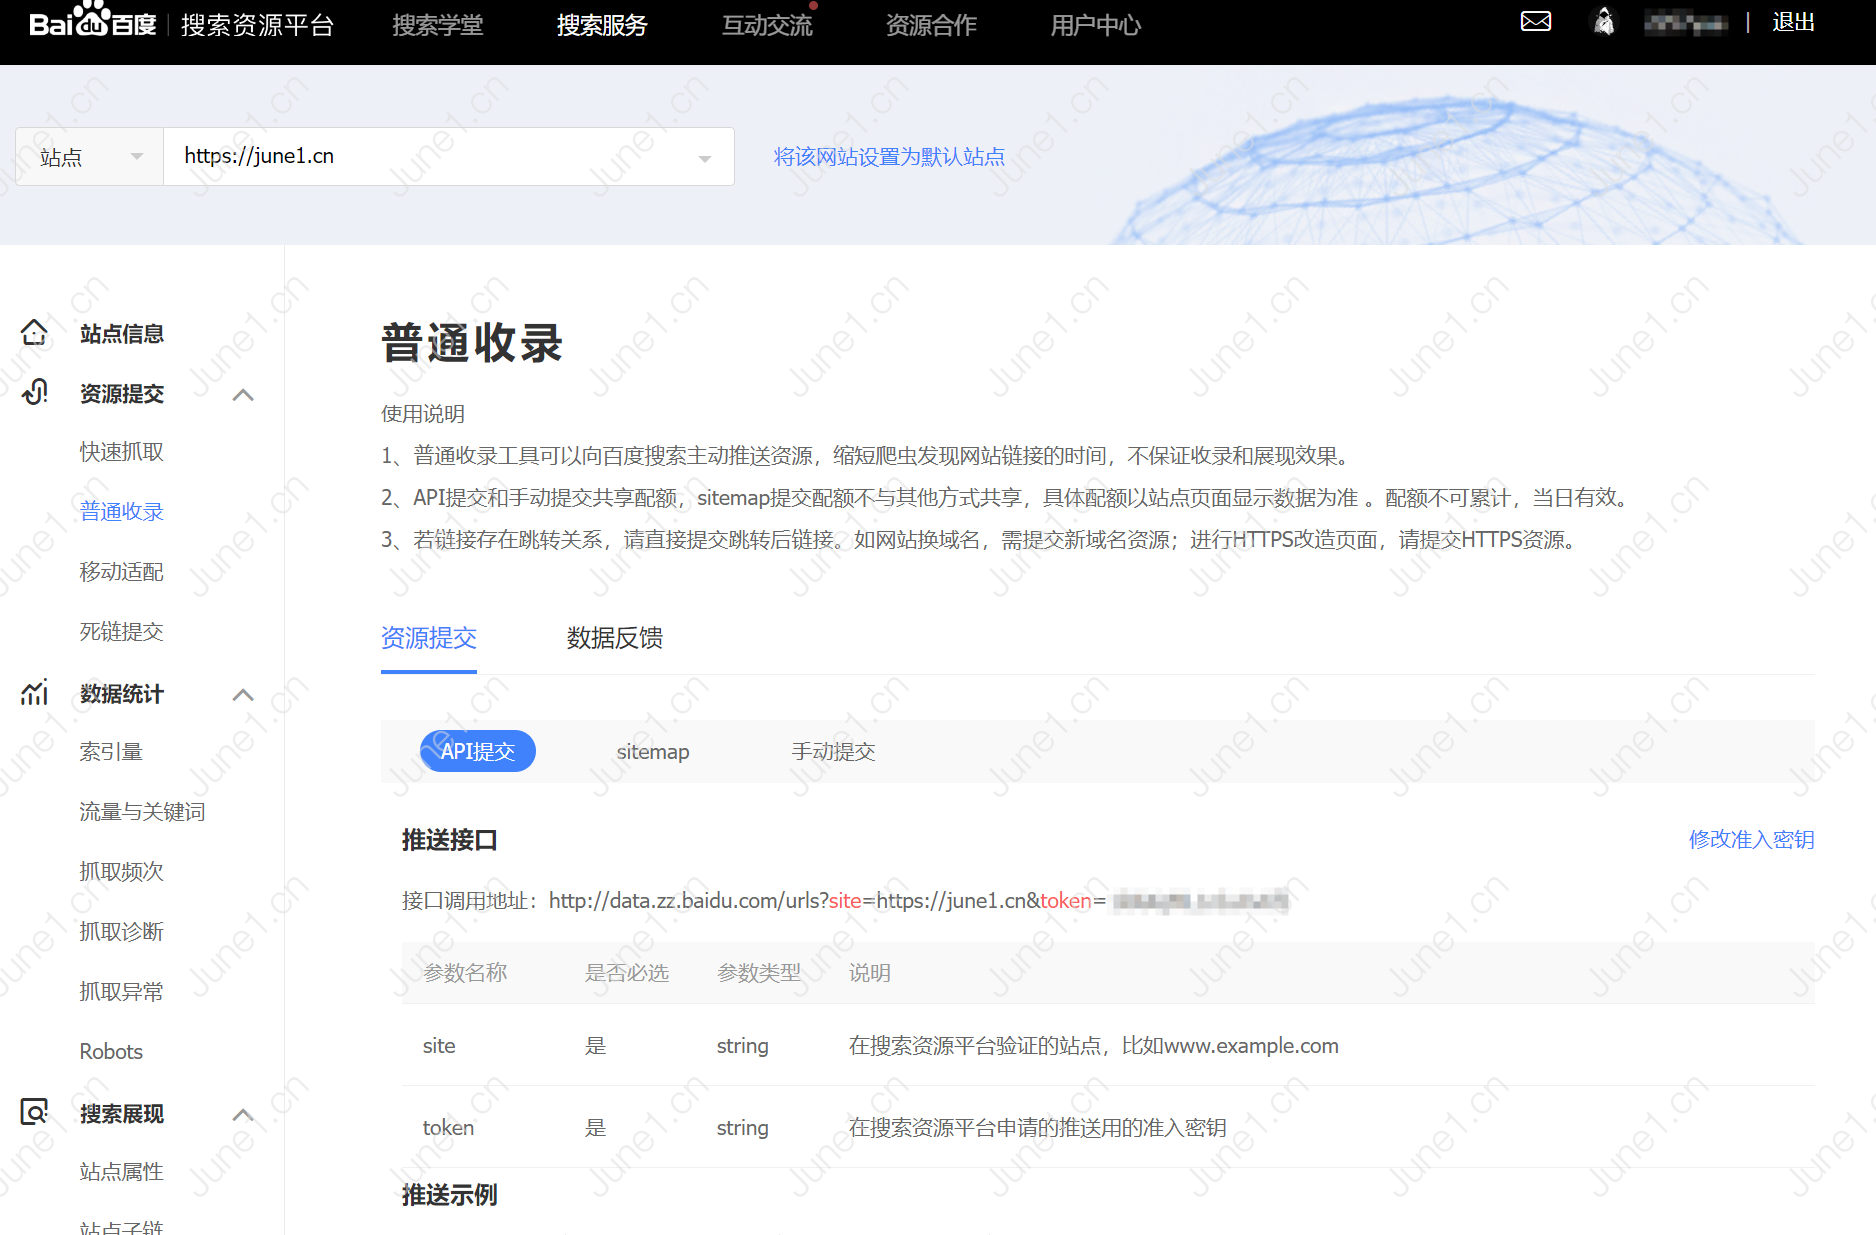Click the site parameter name cell
The width and height of the screenshot is (1876, 1235).
(439, 1046)
